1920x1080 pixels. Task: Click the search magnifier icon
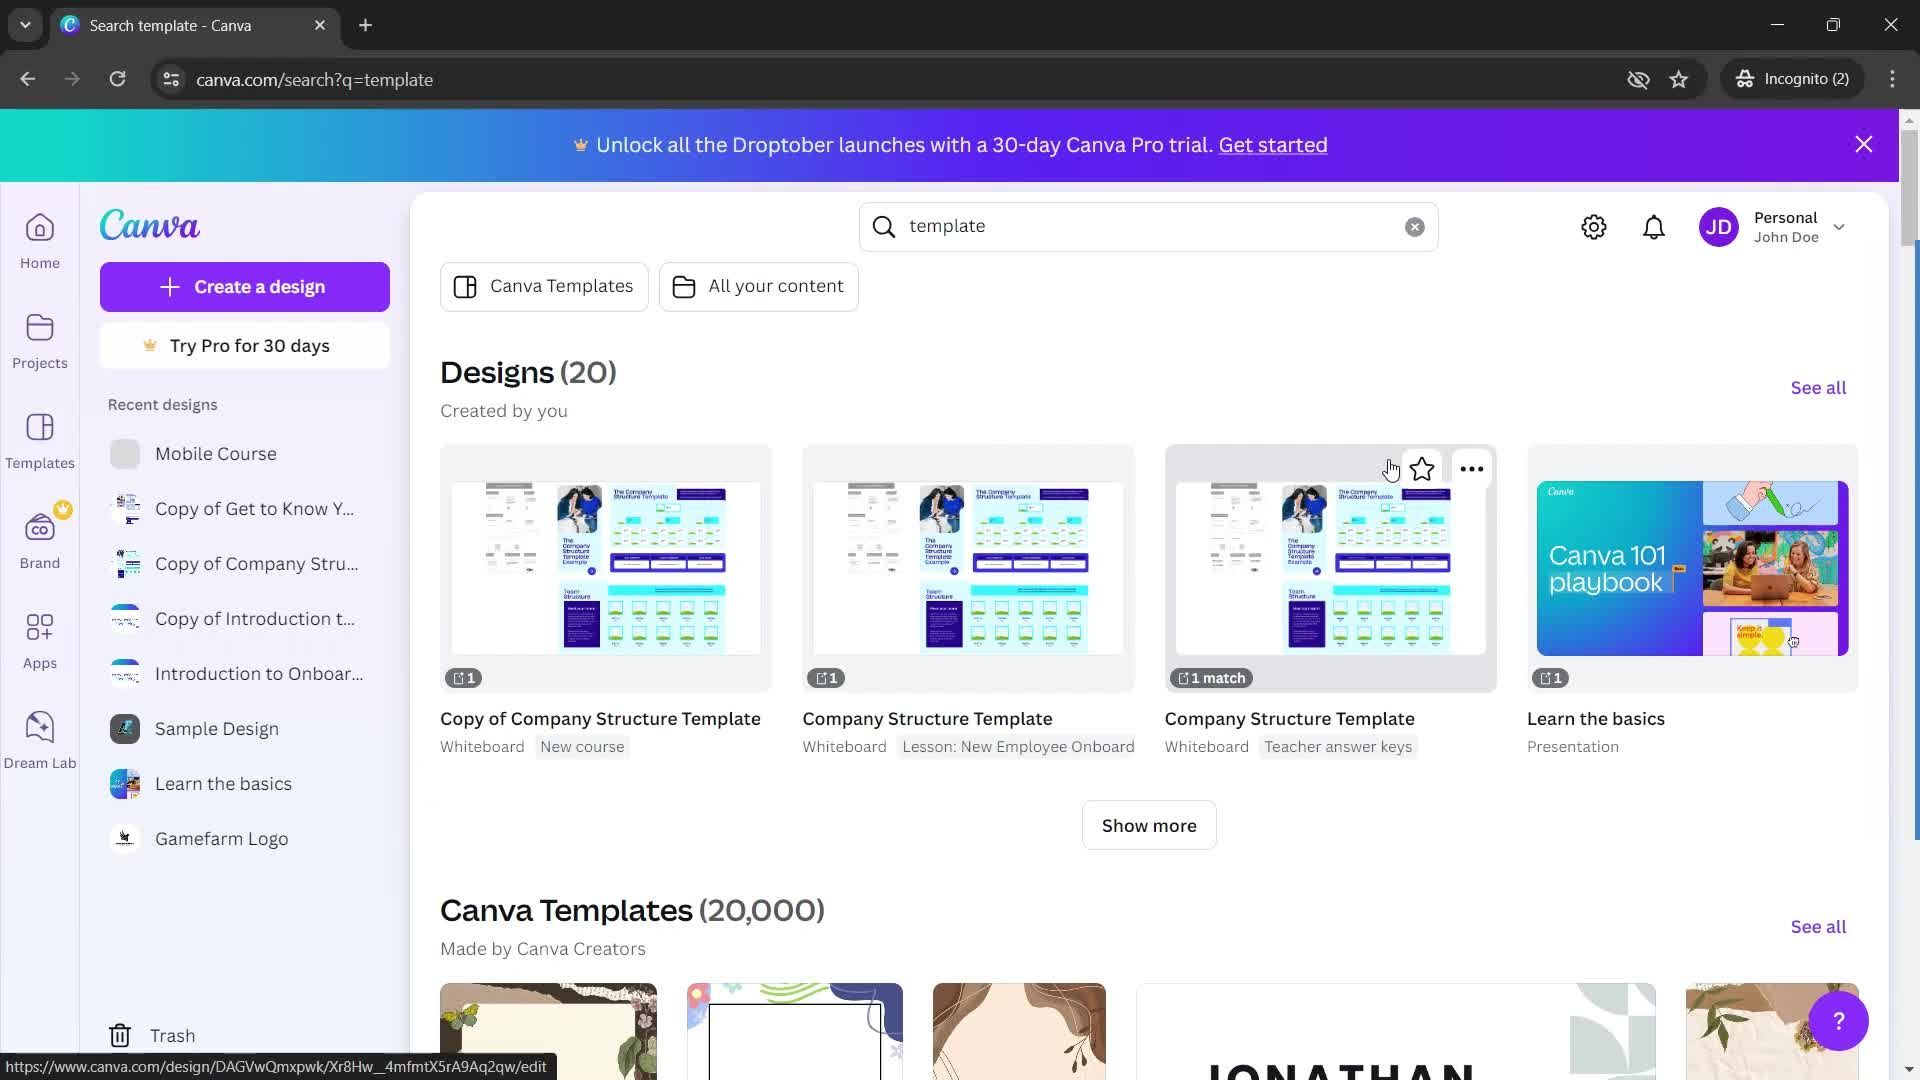click(884, 227)
